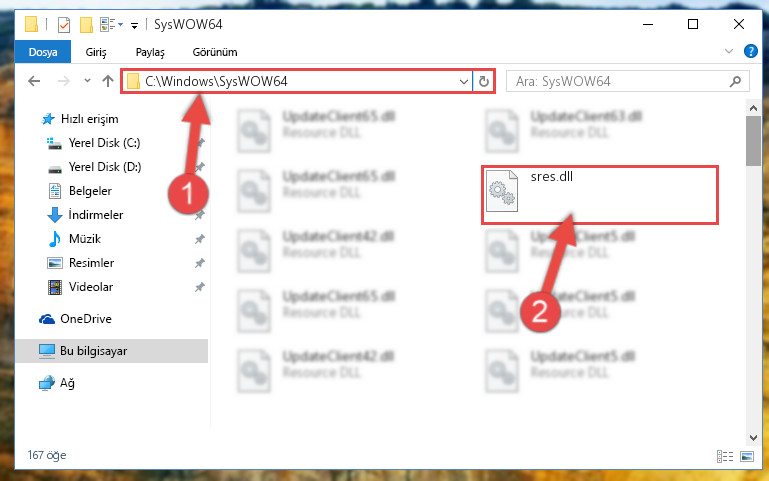
Task: Click the search magnifier icon
Action: pyautogui.click(x=735, y=81)
